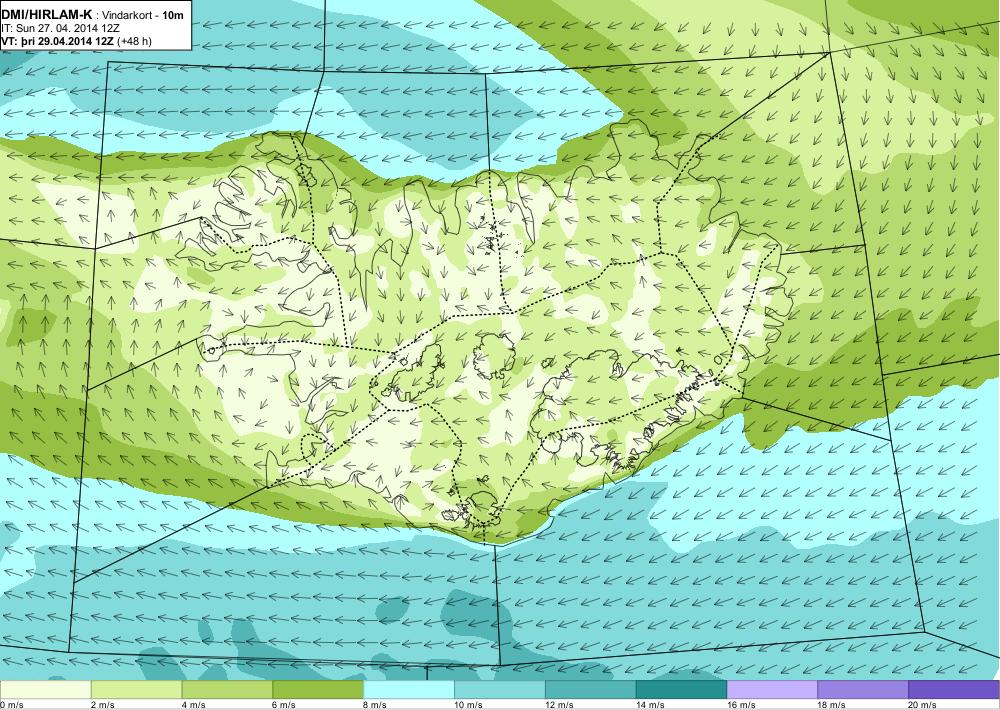
Task: Click the medium purple 18–20 m/s legend swatch
Action: (x=862, y=690)
